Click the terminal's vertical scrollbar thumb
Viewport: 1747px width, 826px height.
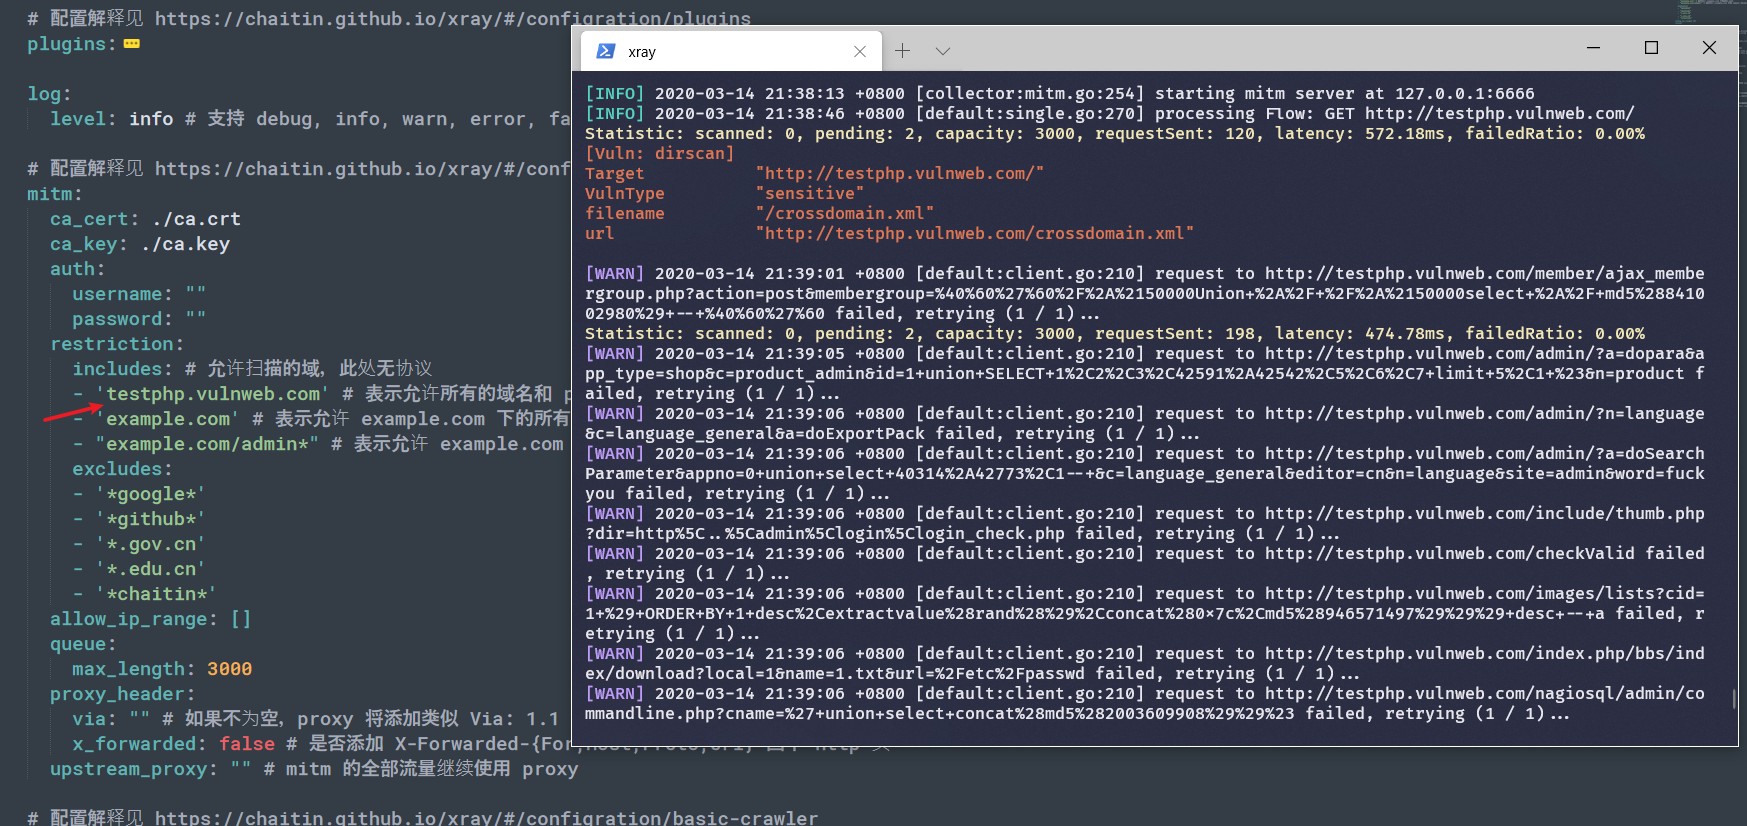click(x=1733, y=698)
